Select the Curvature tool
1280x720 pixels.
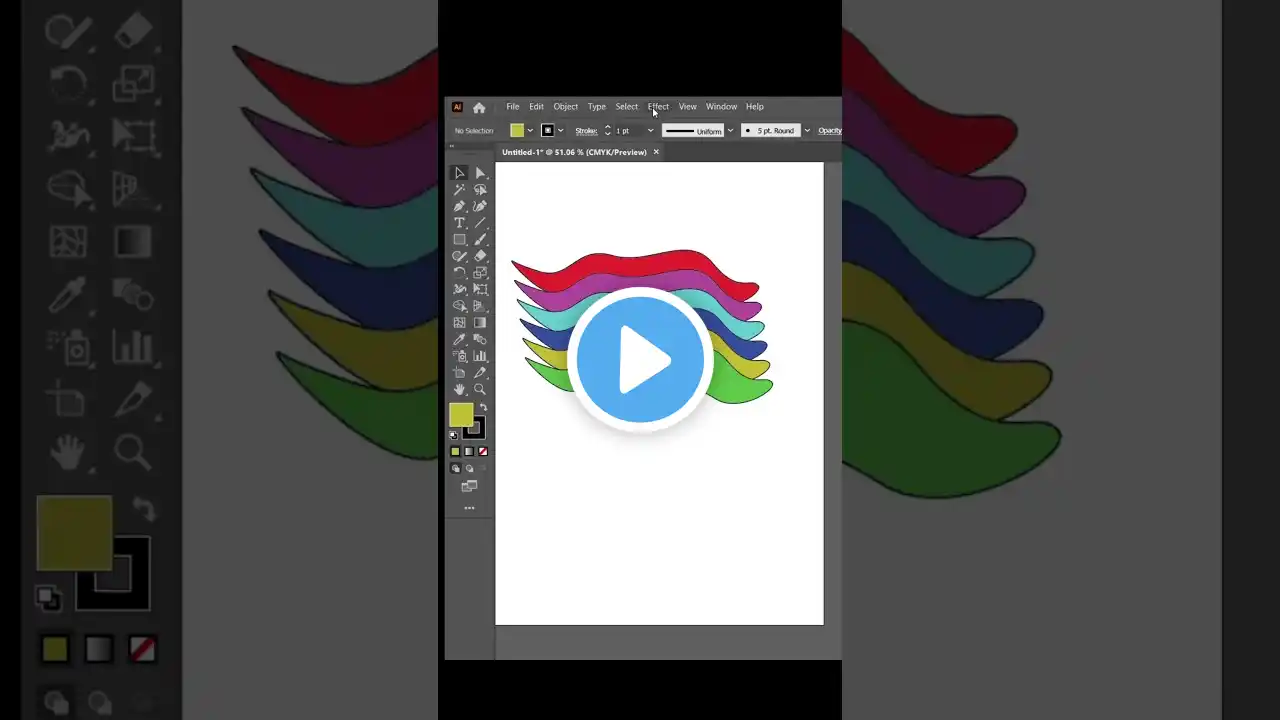tap(480, 206)
